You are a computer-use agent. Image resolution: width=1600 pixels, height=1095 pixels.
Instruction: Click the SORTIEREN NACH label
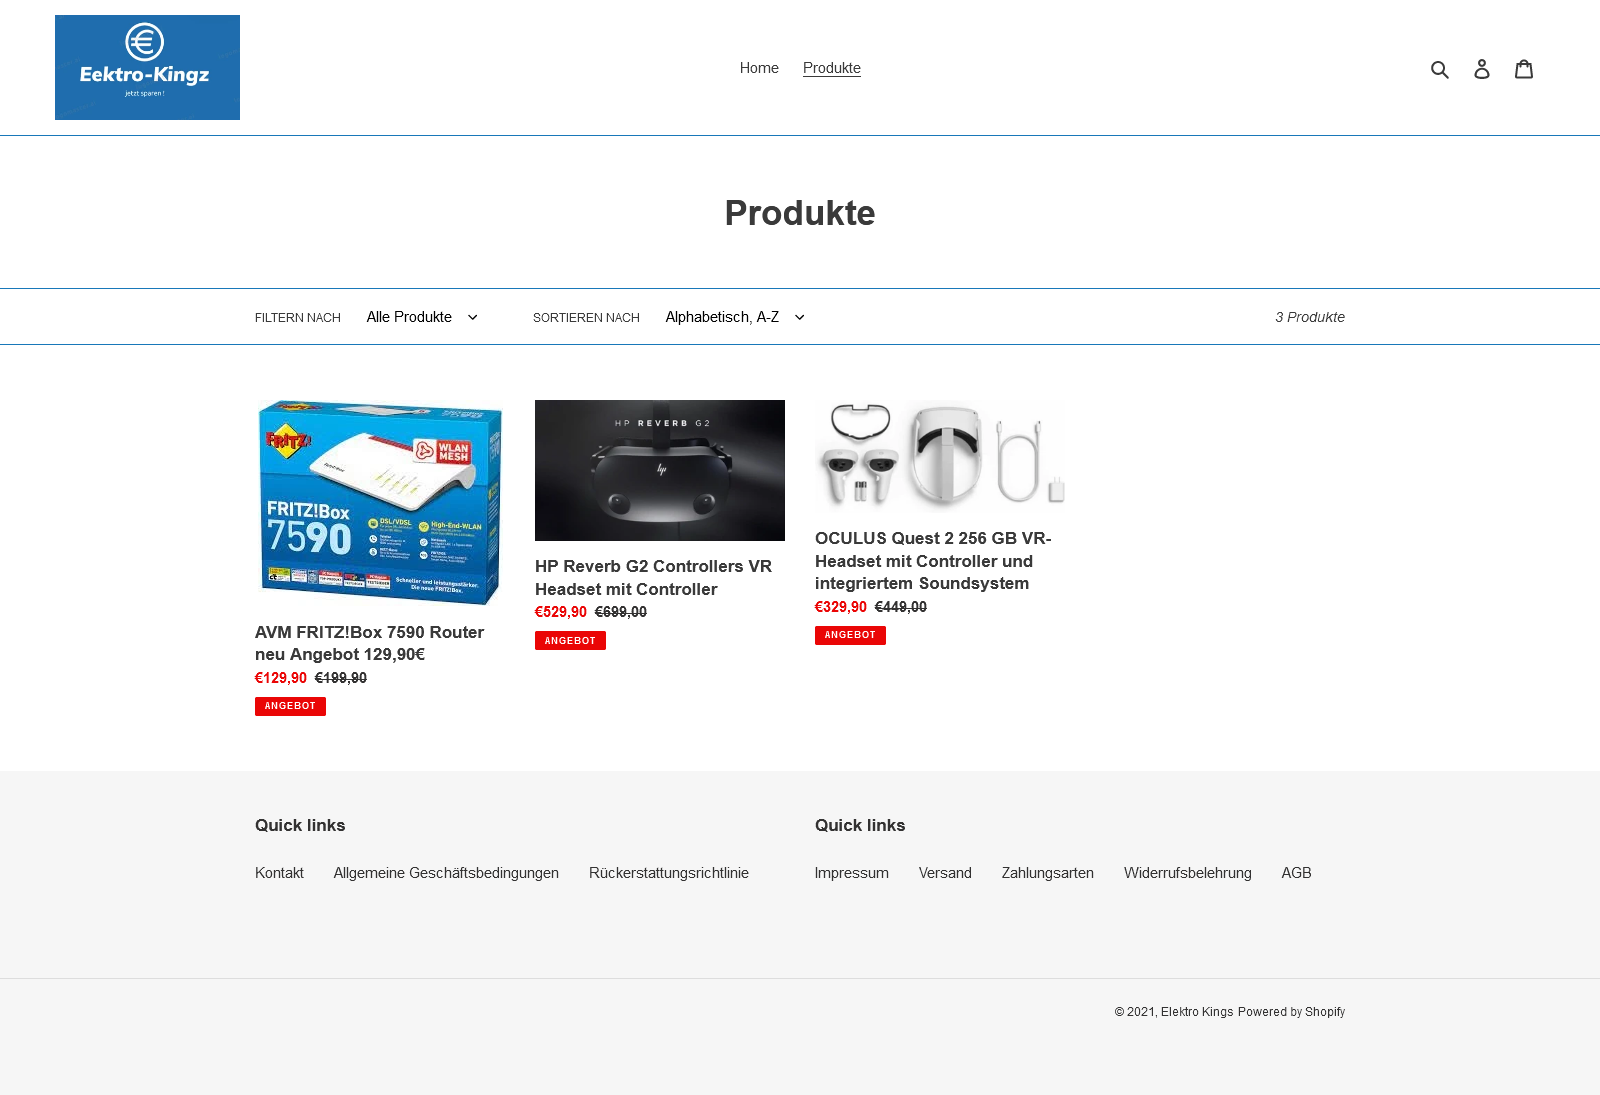click(x=586, y=318)
